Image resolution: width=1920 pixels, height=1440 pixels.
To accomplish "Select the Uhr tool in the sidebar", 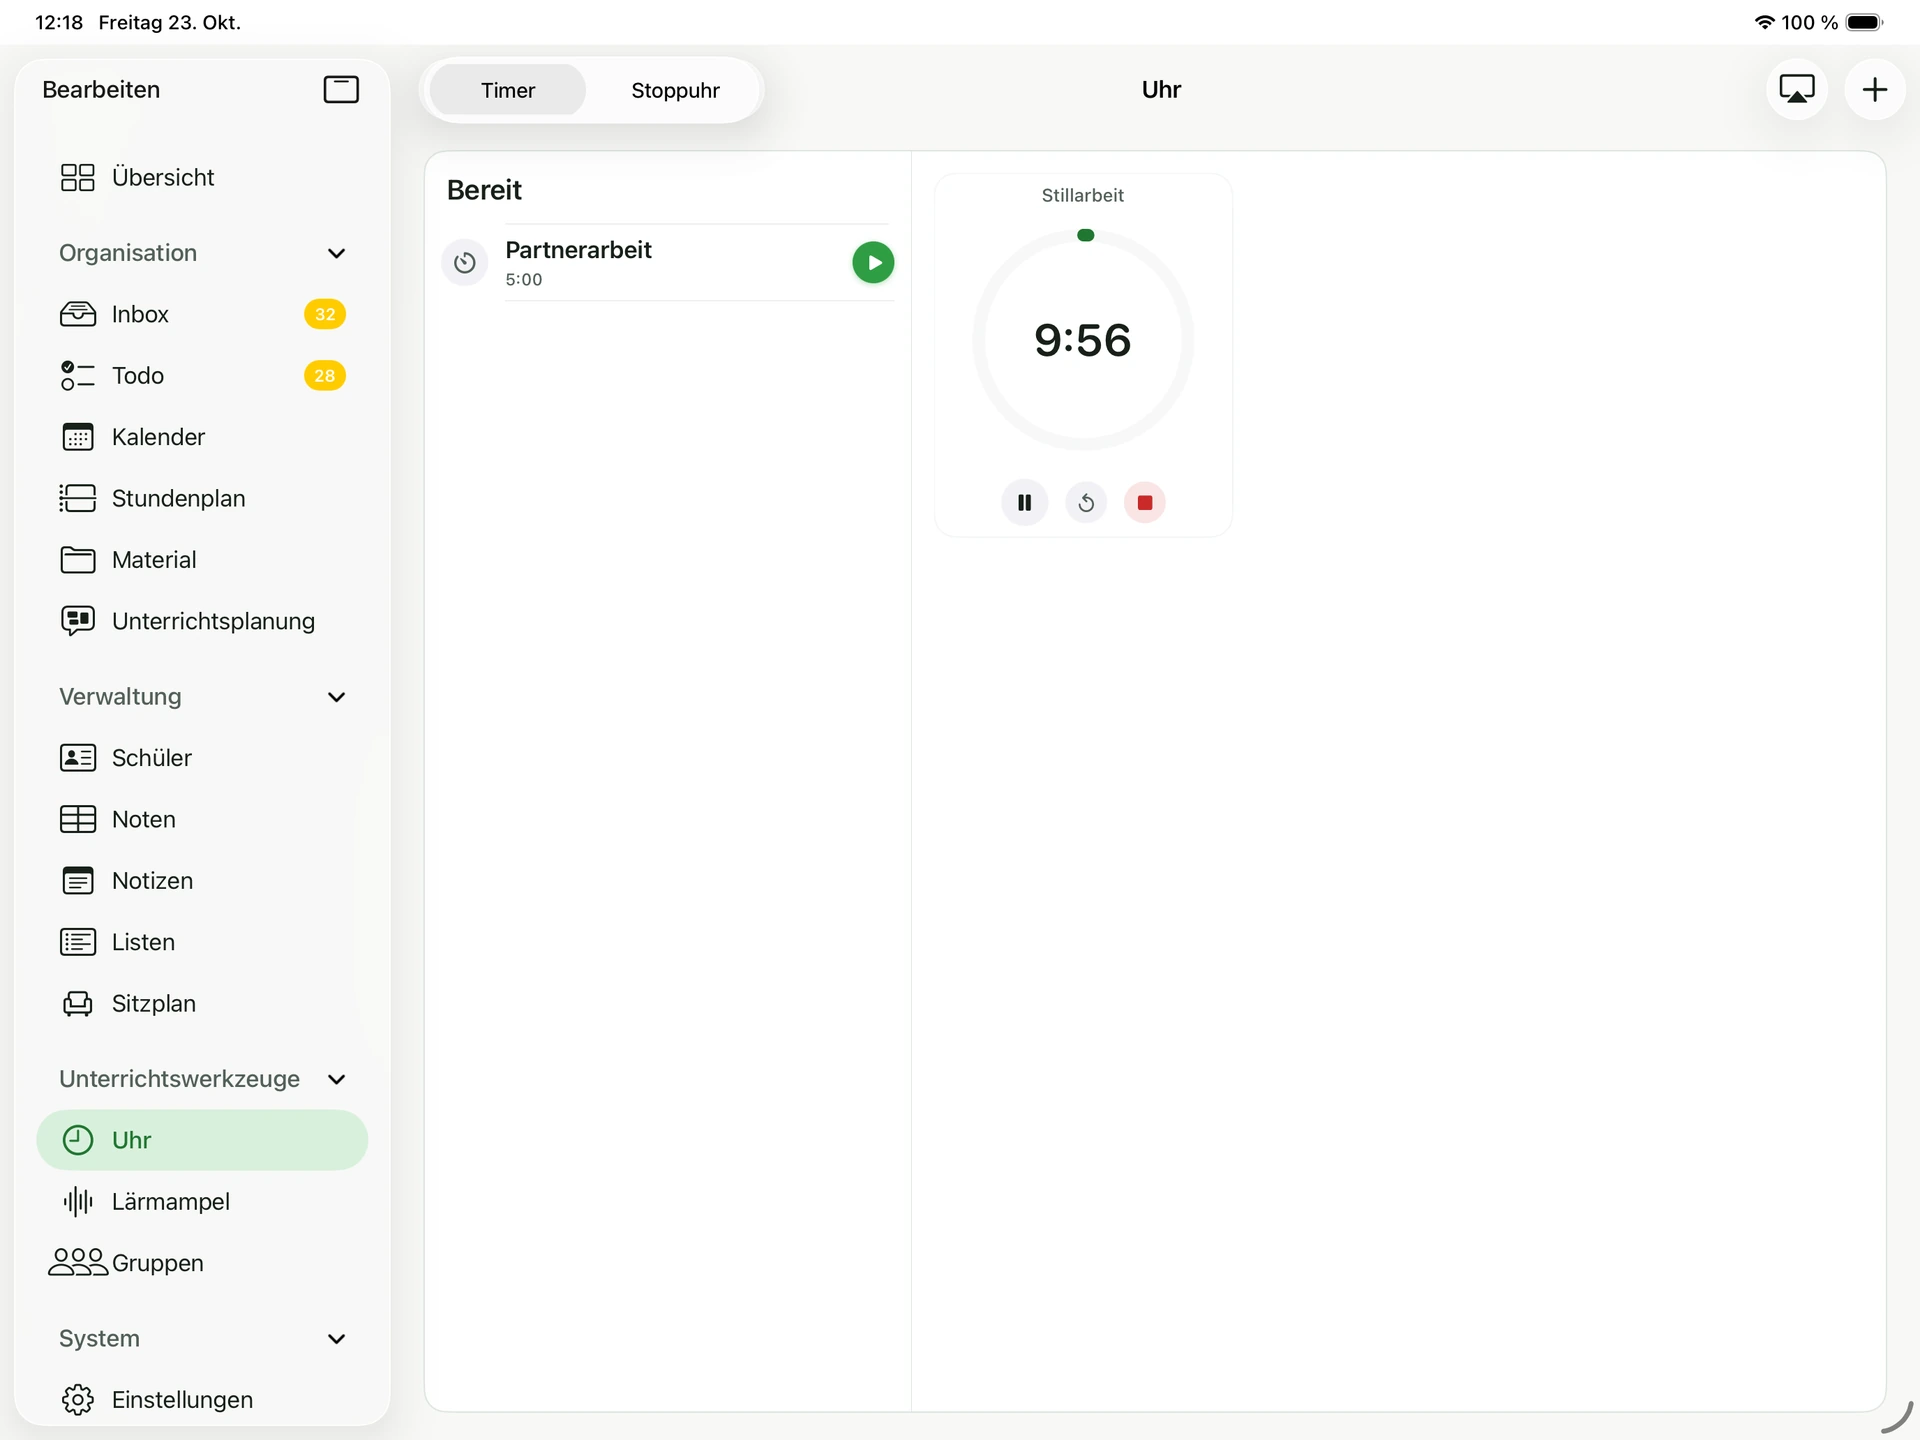I will (202, 1140).
